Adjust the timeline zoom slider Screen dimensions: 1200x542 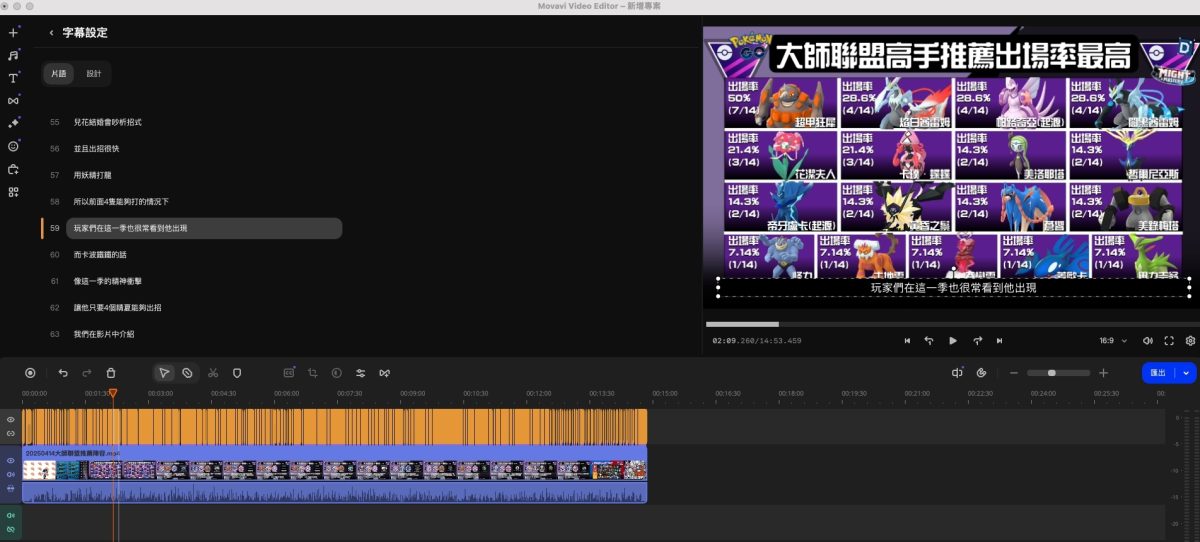click(1058, 373)
